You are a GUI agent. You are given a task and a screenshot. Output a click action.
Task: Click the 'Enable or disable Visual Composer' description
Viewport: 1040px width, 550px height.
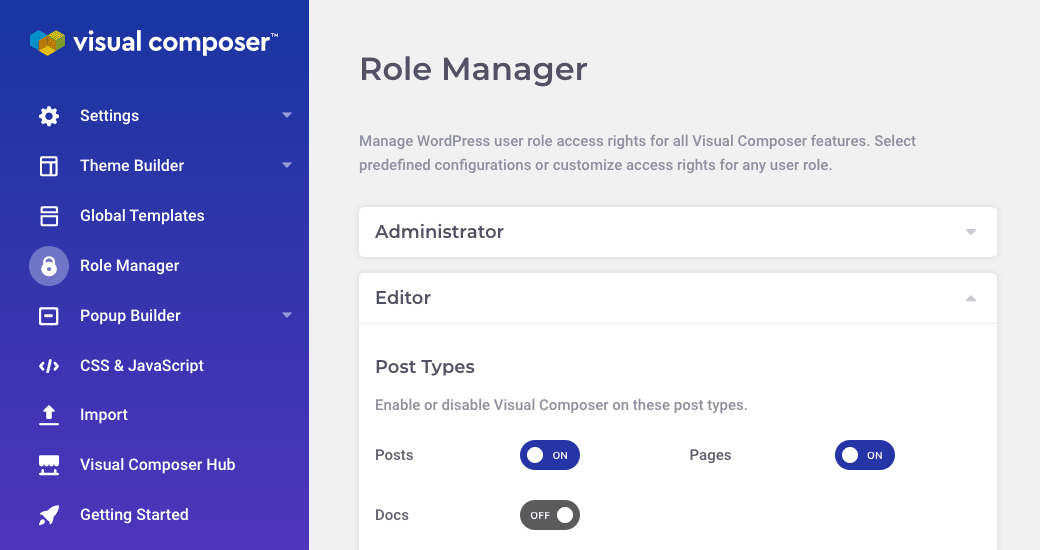tap(561, 405)
